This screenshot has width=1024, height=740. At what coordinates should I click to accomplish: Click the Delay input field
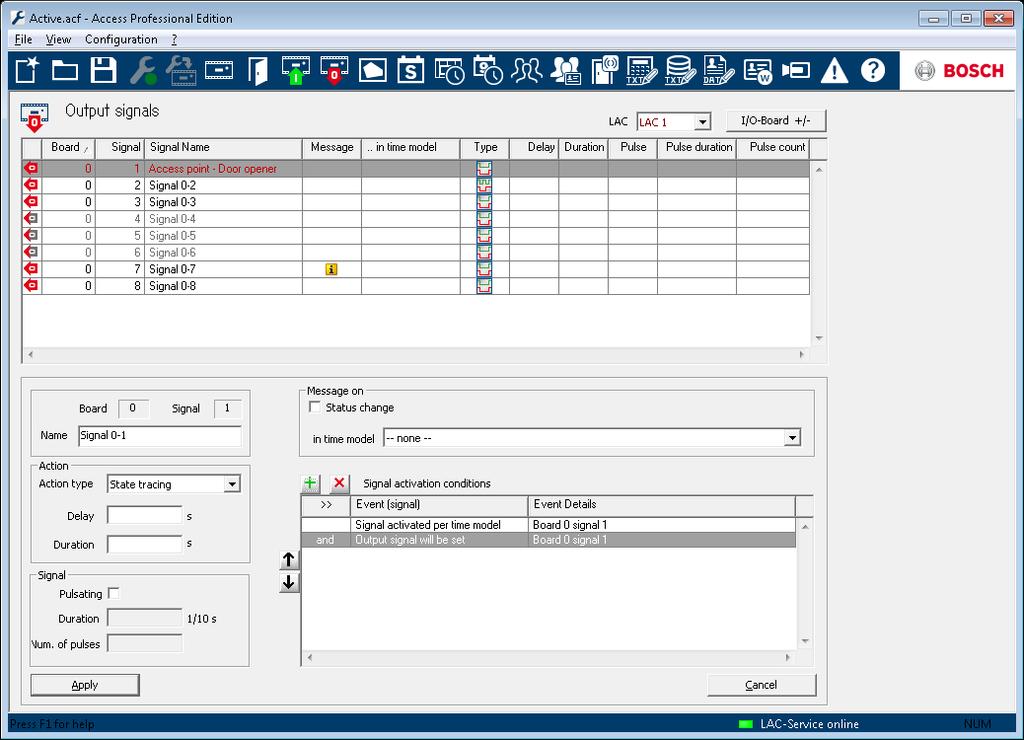coord(144,515)
